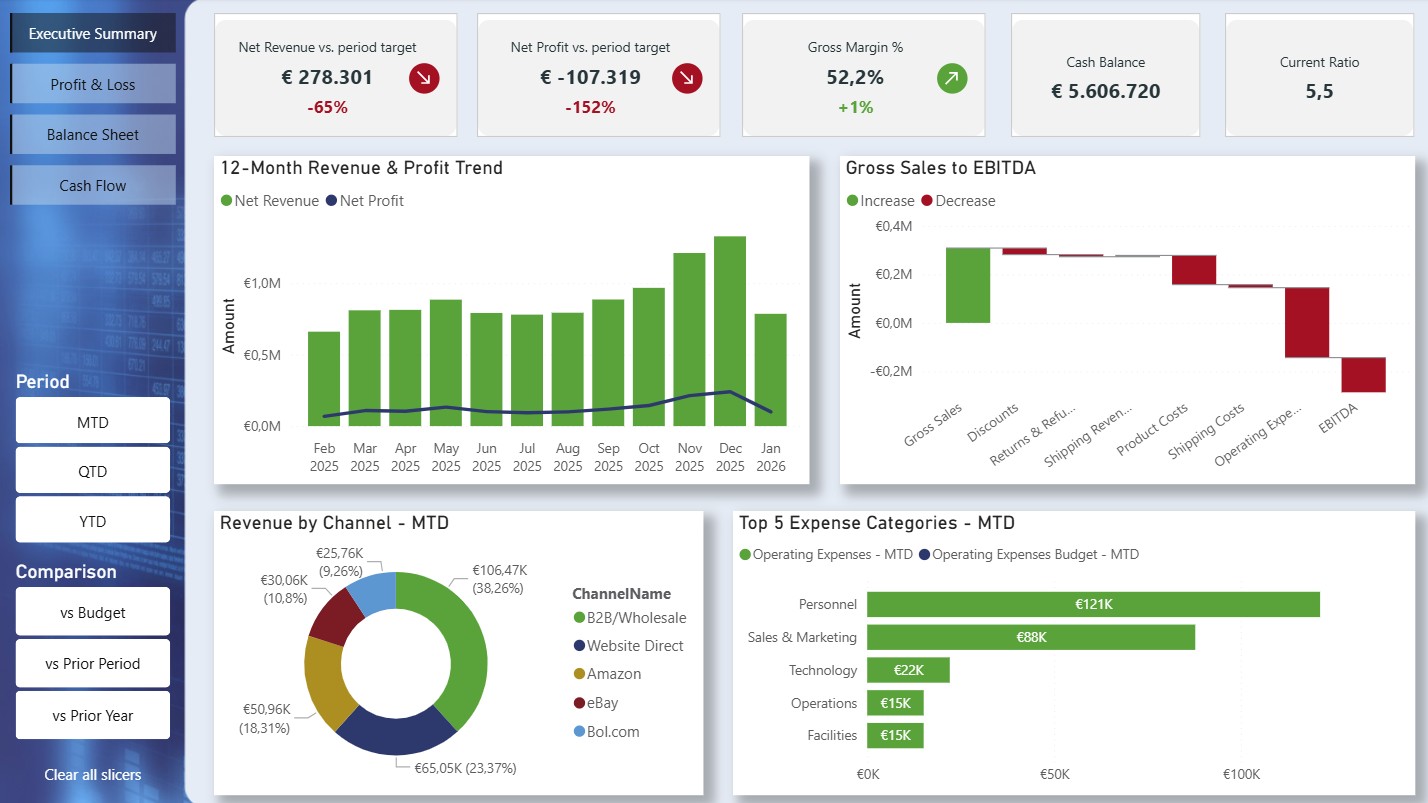Select the vs Budget button
Screen dimensions: 1428x803
(92, 611)
